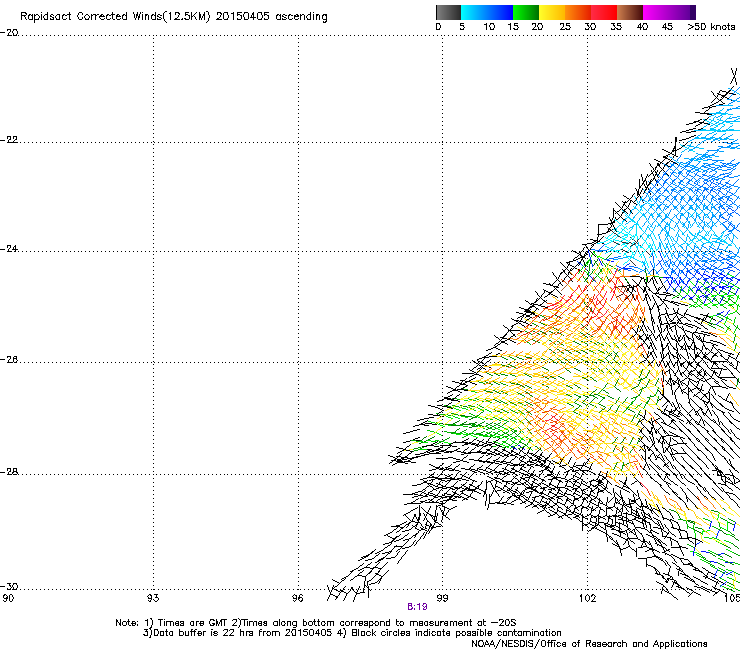Click the purple '8:19' swath time label
The height and width of the screenshot is (650, 740).
(417, 607)
